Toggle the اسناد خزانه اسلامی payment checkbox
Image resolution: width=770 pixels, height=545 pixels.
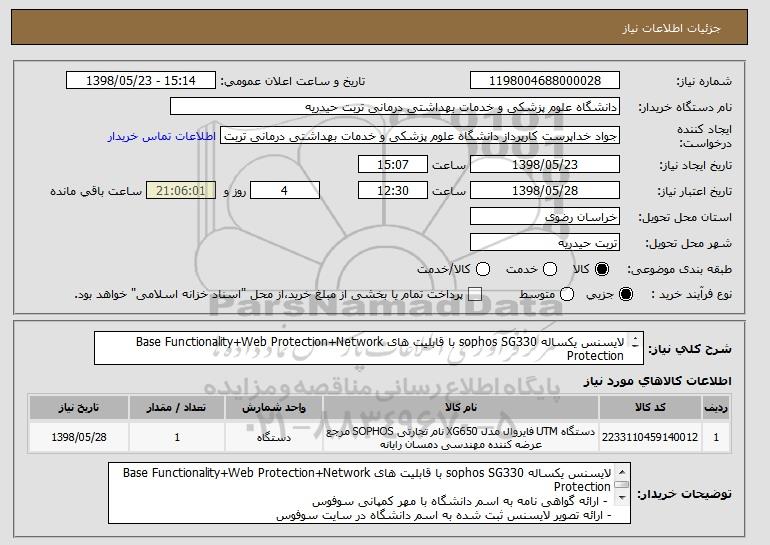coord(474,294)
